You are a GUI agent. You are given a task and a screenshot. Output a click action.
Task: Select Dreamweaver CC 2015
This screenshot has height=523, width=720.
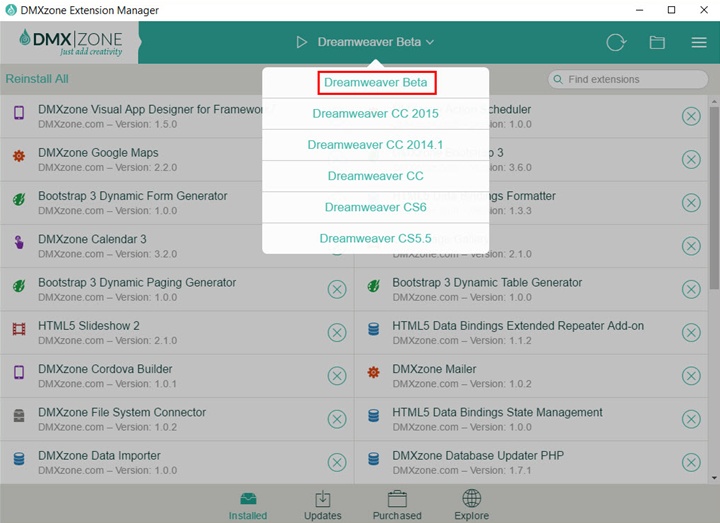376,114
